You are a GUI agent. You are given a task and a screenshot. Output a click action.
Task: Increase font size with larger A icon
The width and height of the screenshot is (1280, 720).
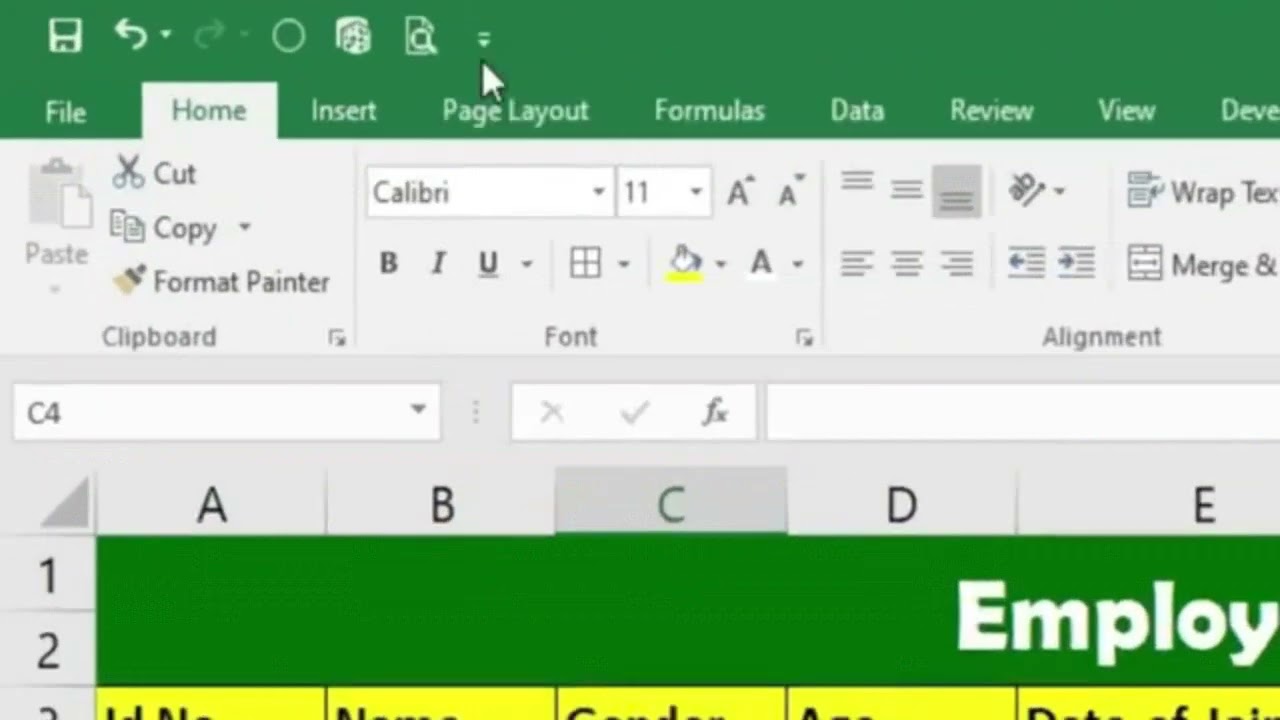[740, 191]
